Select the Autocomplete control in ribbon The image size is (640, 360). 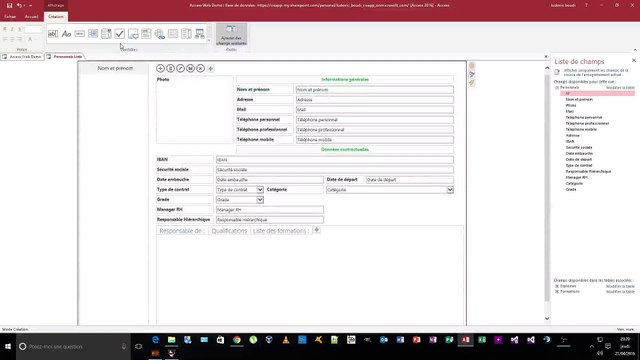point(146,34)
